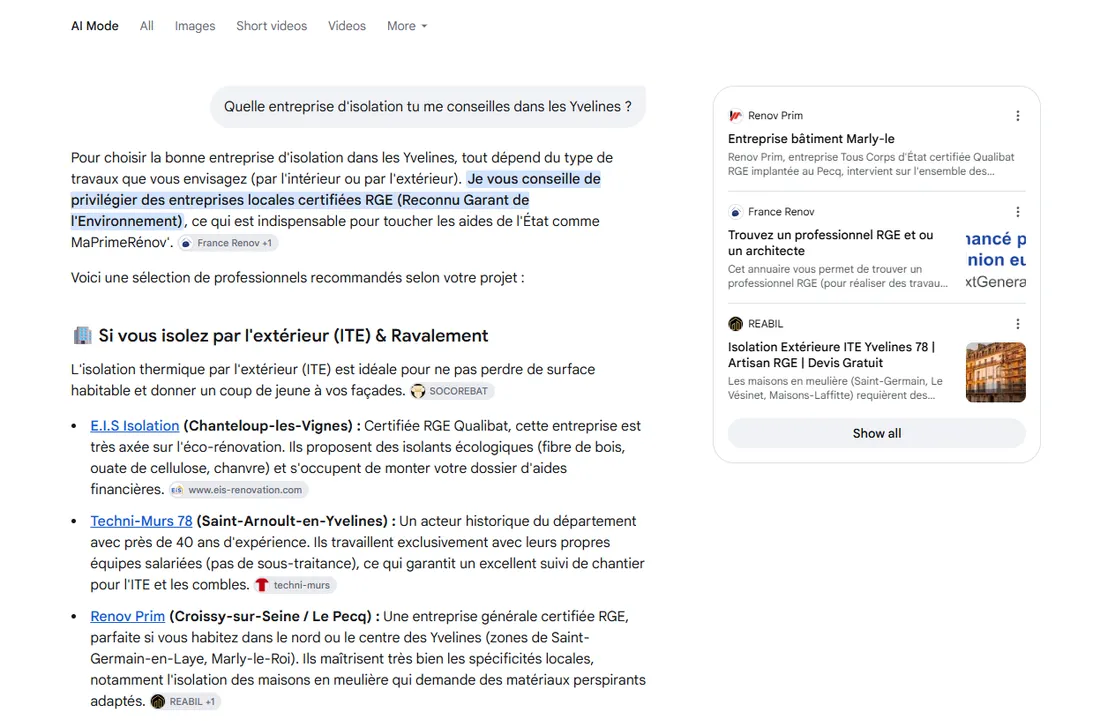Open 'Isolation Extérieure ITE Yvelines 78' source title

click(x=831, y=355)
